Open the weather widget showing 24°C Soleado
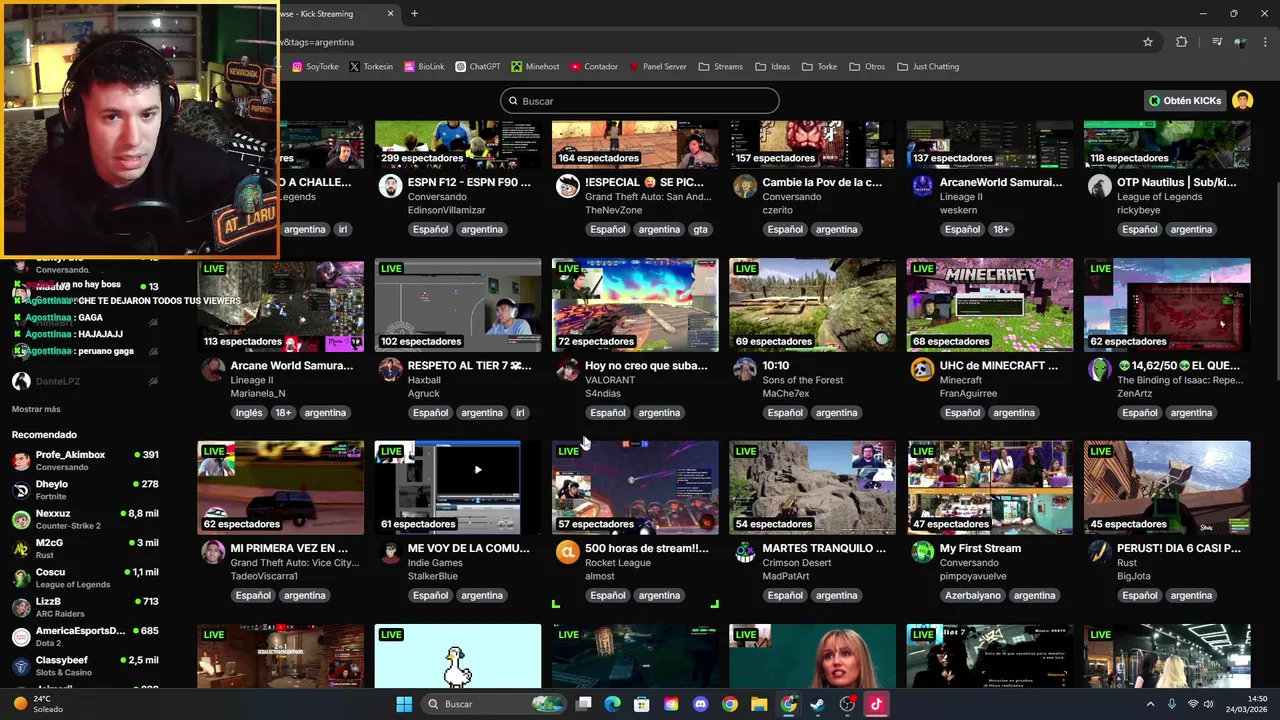This screenshot has height=720, width=1280. point(37,704)
